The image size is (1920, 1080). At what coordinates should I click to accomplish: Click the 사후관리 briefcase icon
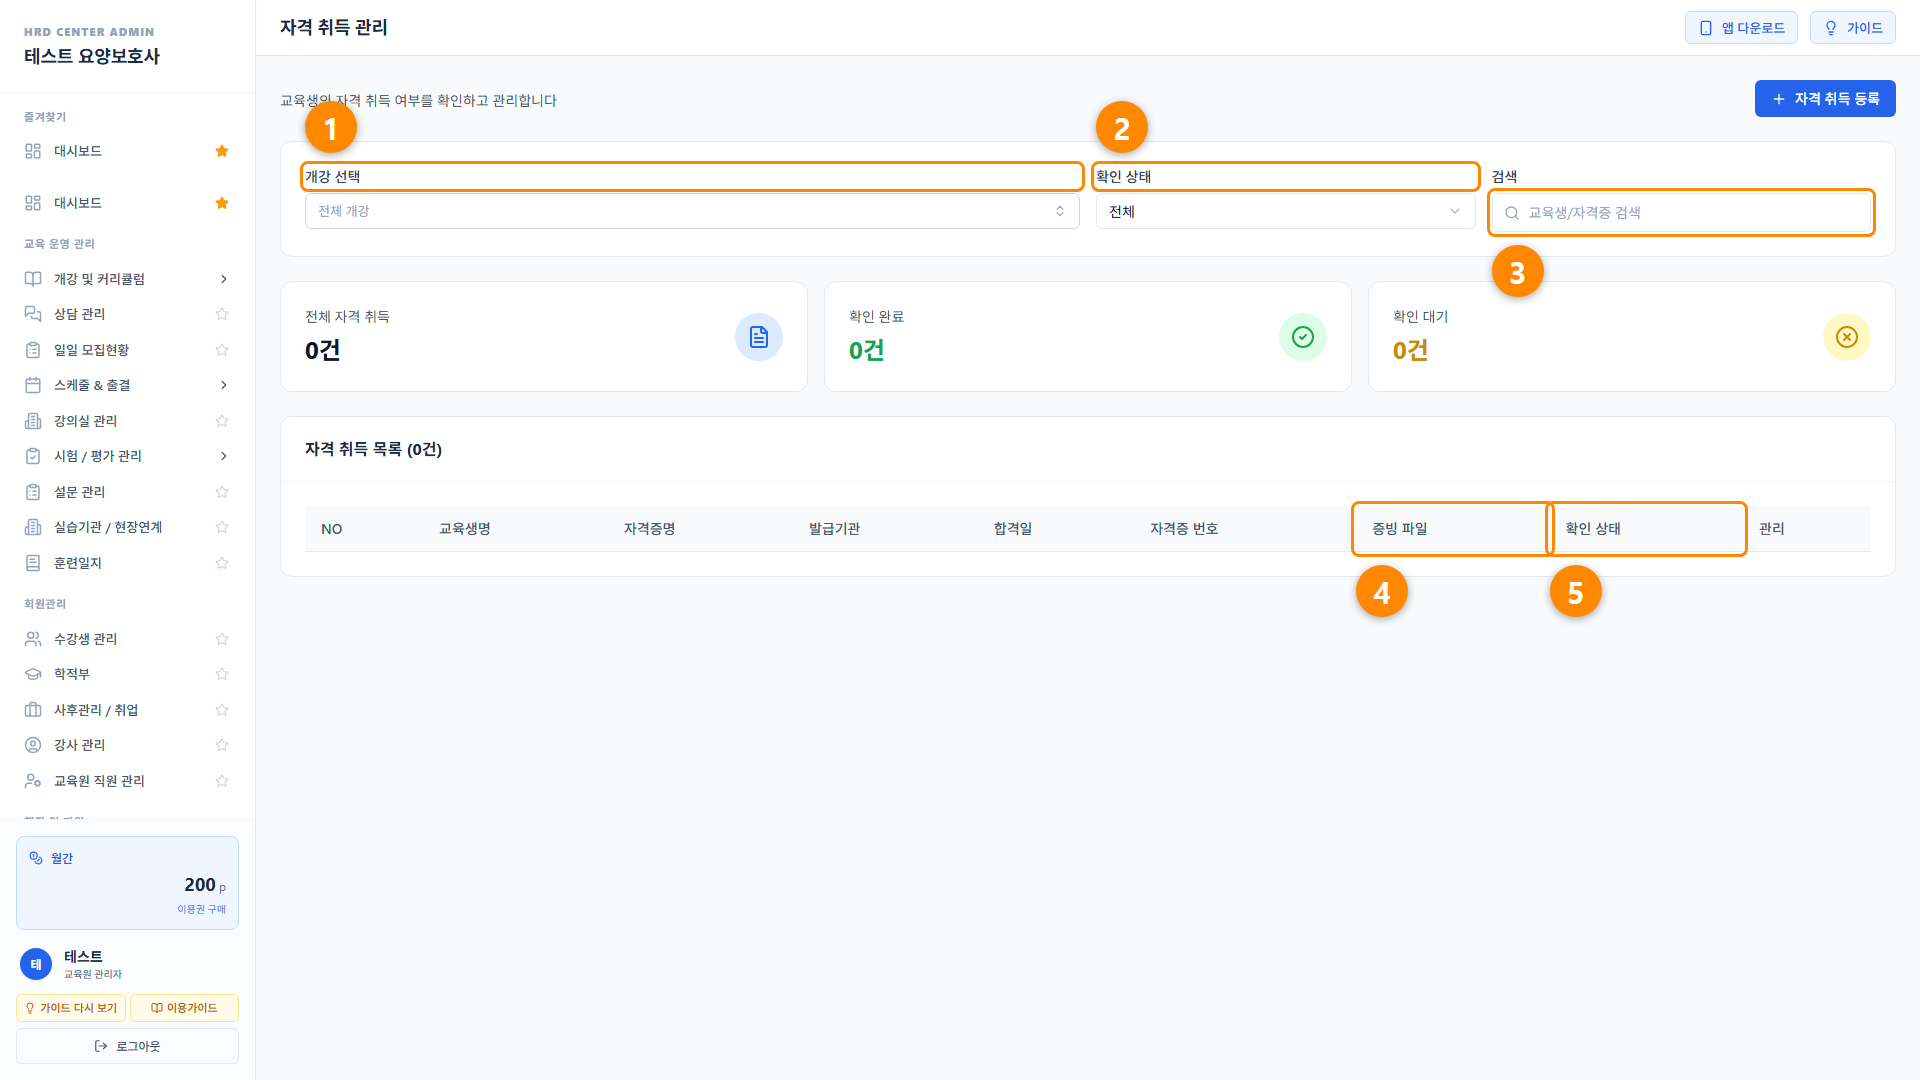pyautogui.click(x=33, y=710)
